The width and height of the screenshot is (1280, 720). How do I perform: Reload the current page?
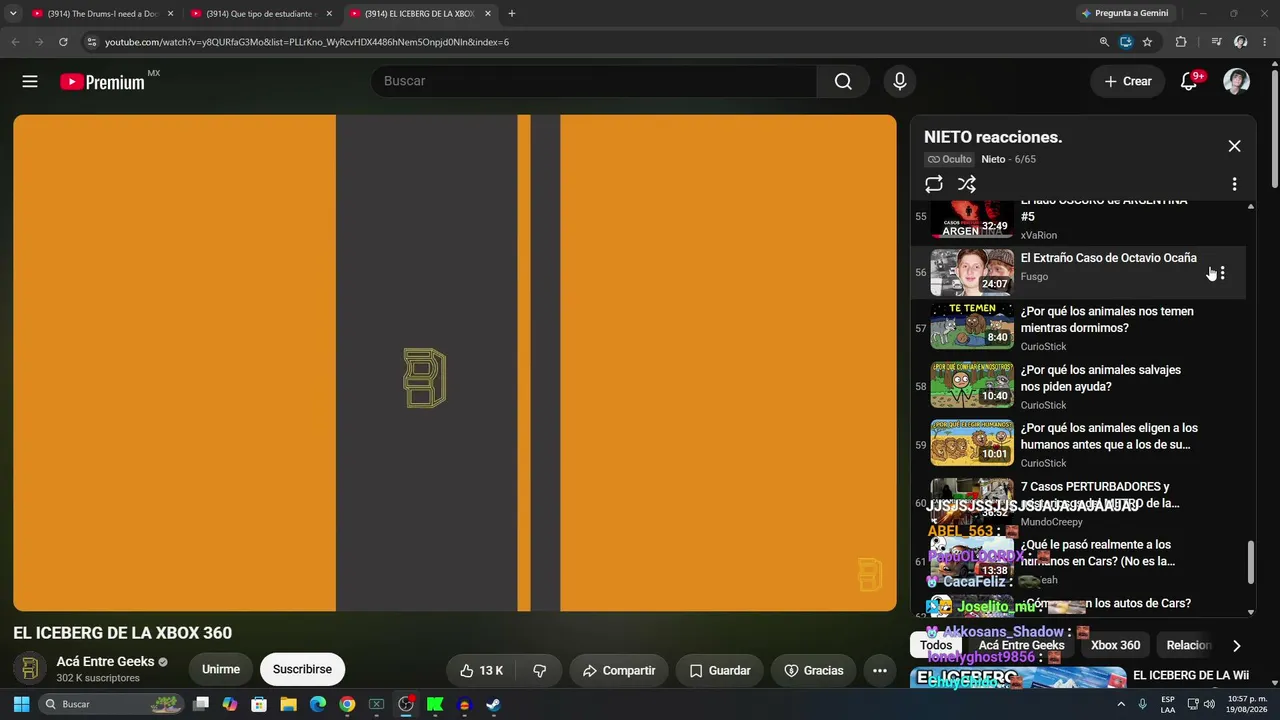coord(63,42)
